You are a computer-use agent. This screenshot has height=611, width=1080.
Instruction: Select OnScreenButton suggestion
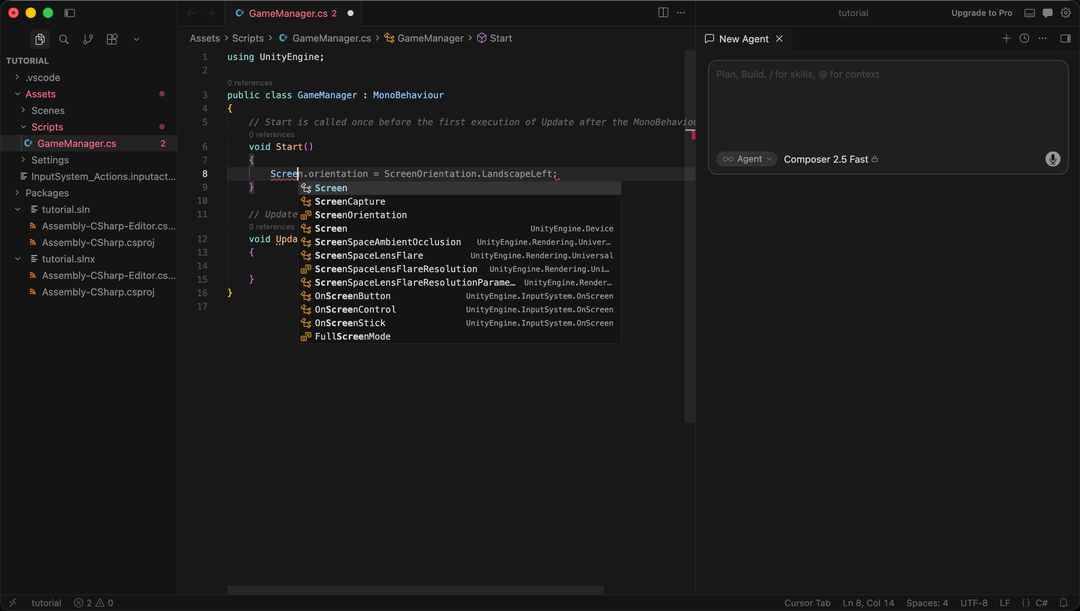point(459,296)
